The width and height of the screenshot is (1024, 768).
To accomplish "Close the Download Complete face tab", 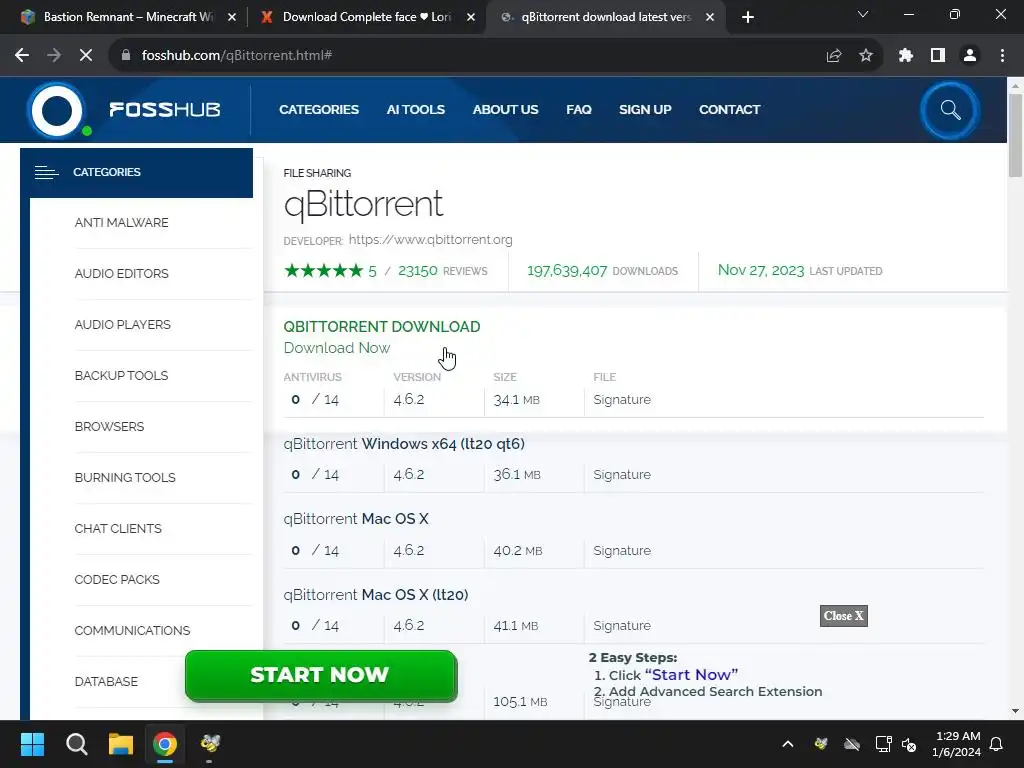I will pos(471,17).
